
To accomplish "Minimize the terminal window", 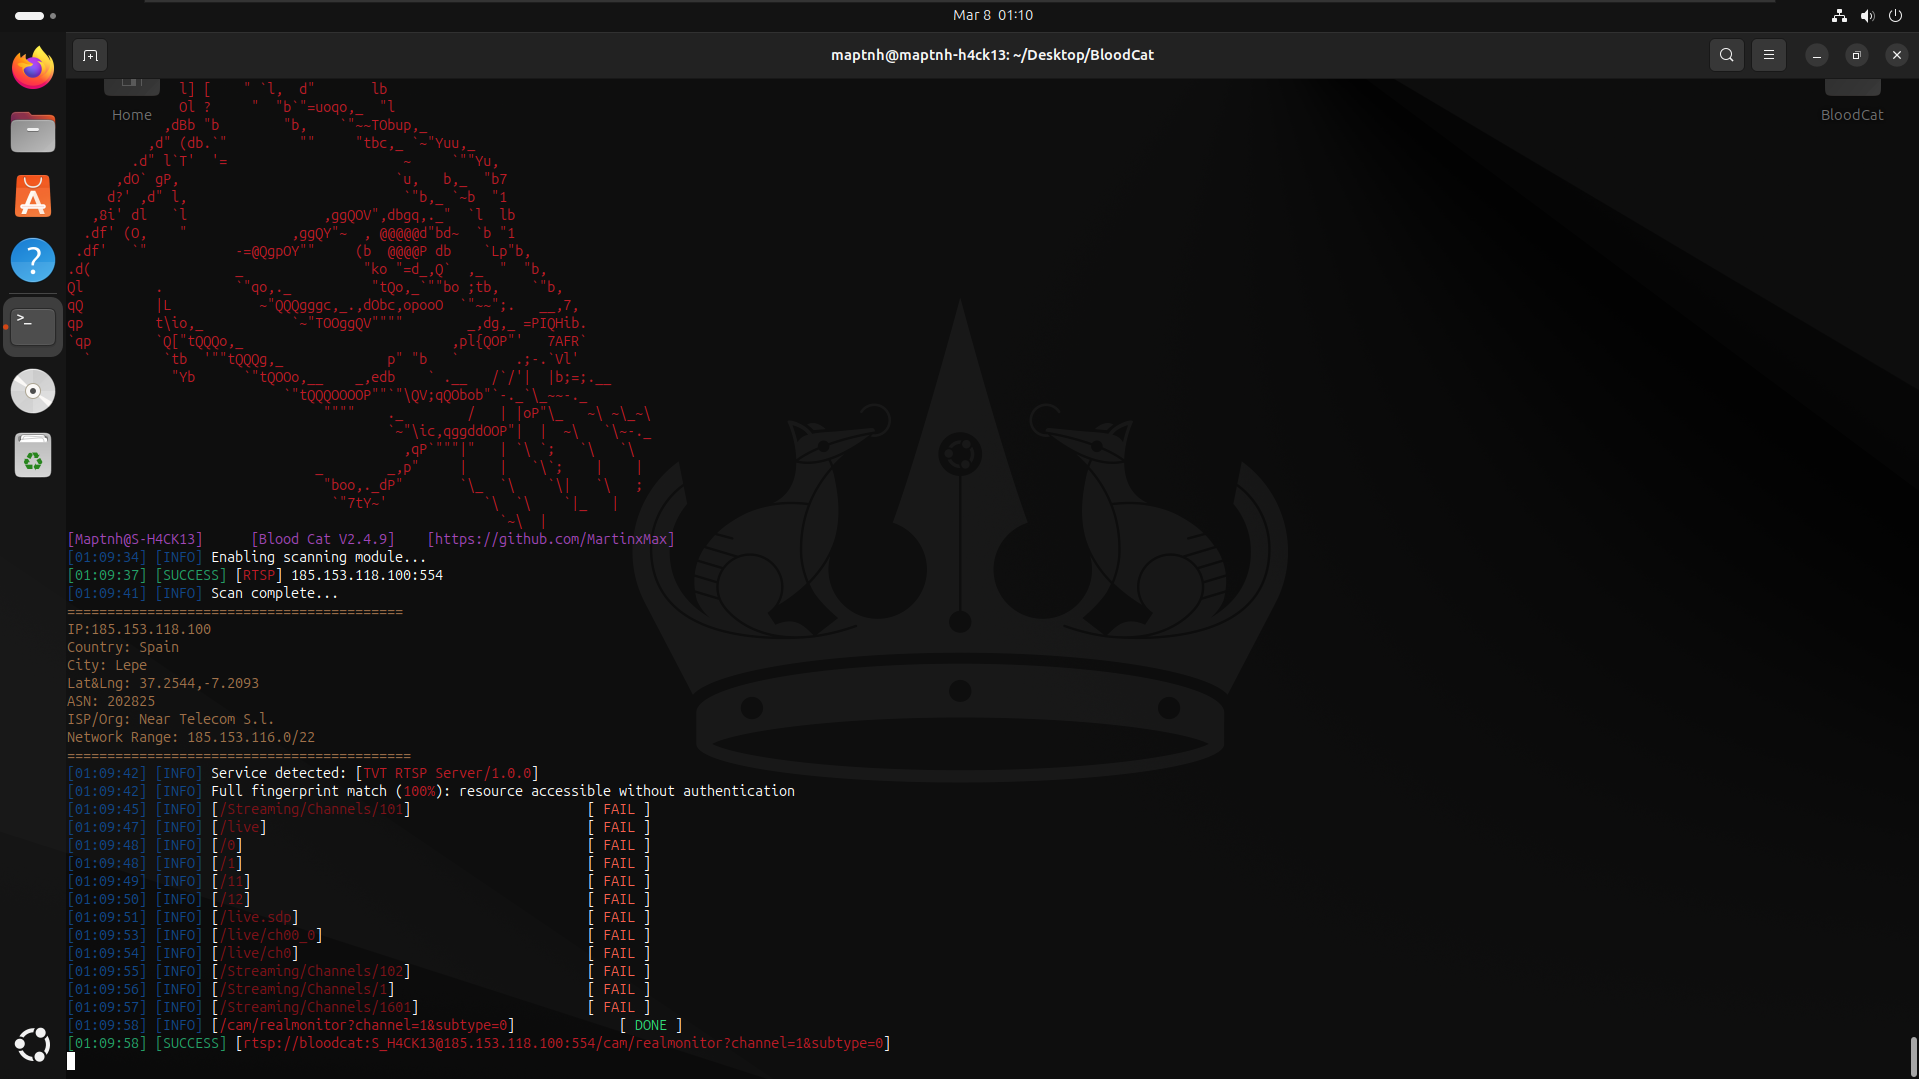I will [x=1817, y=55].
